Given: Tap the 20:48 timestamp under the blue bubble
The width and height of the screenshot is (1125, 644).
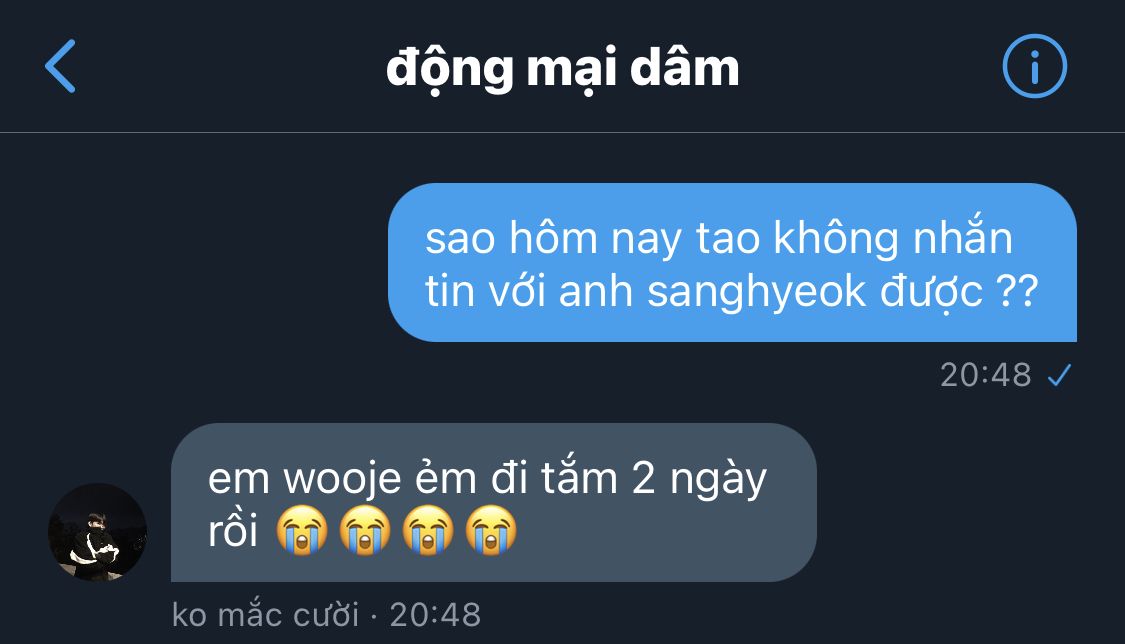Looking at the screenshot, I should click(985, 374).
